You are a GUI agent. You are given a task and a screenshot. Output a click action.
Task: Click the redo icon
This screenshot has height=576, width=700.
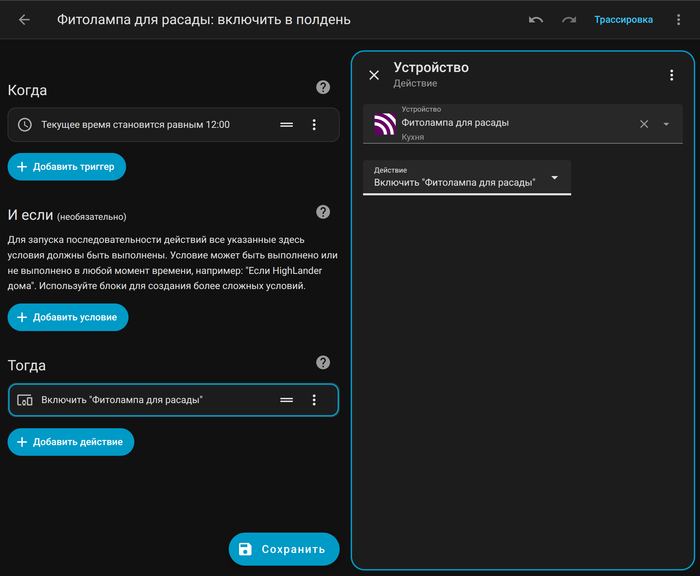[569, 19]
